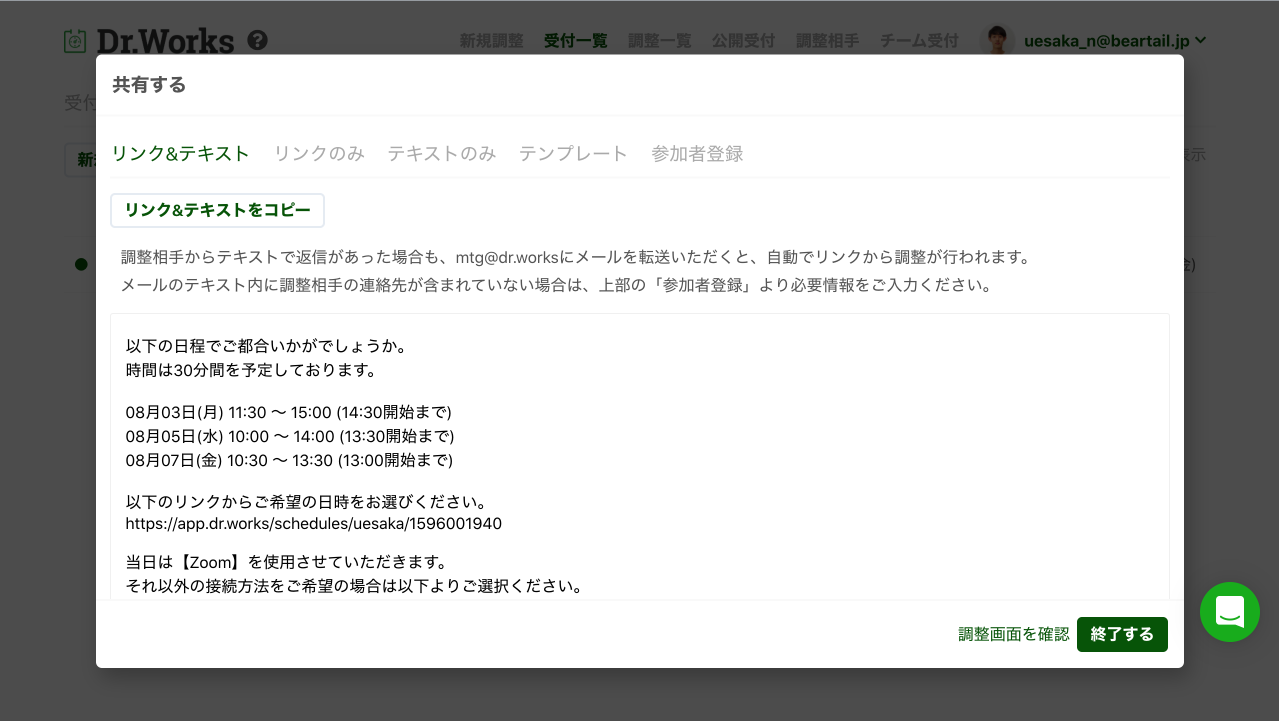Switch to the リンク&テキスト tab
Image resolution: width=1279 pixels, height=721 pixels.
[180, 153]
